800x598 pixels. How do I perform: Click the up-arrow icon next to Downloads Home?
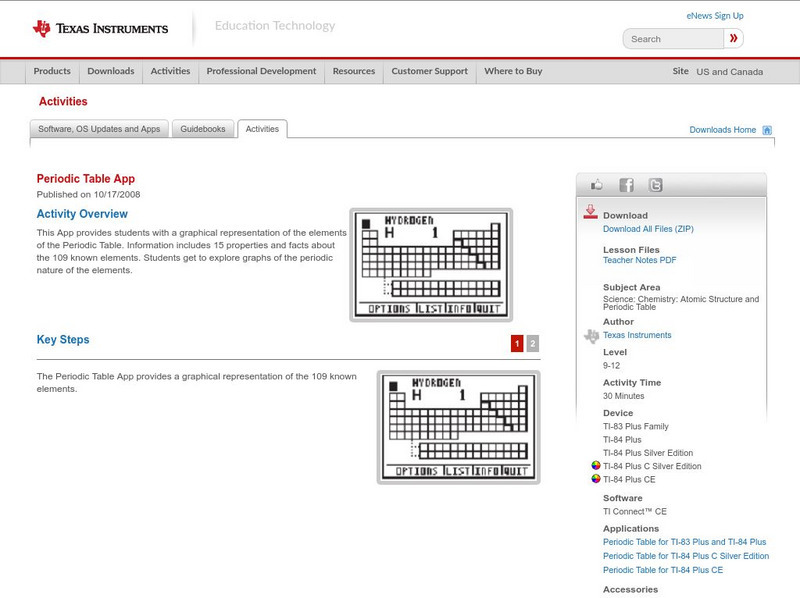(766, 130)
